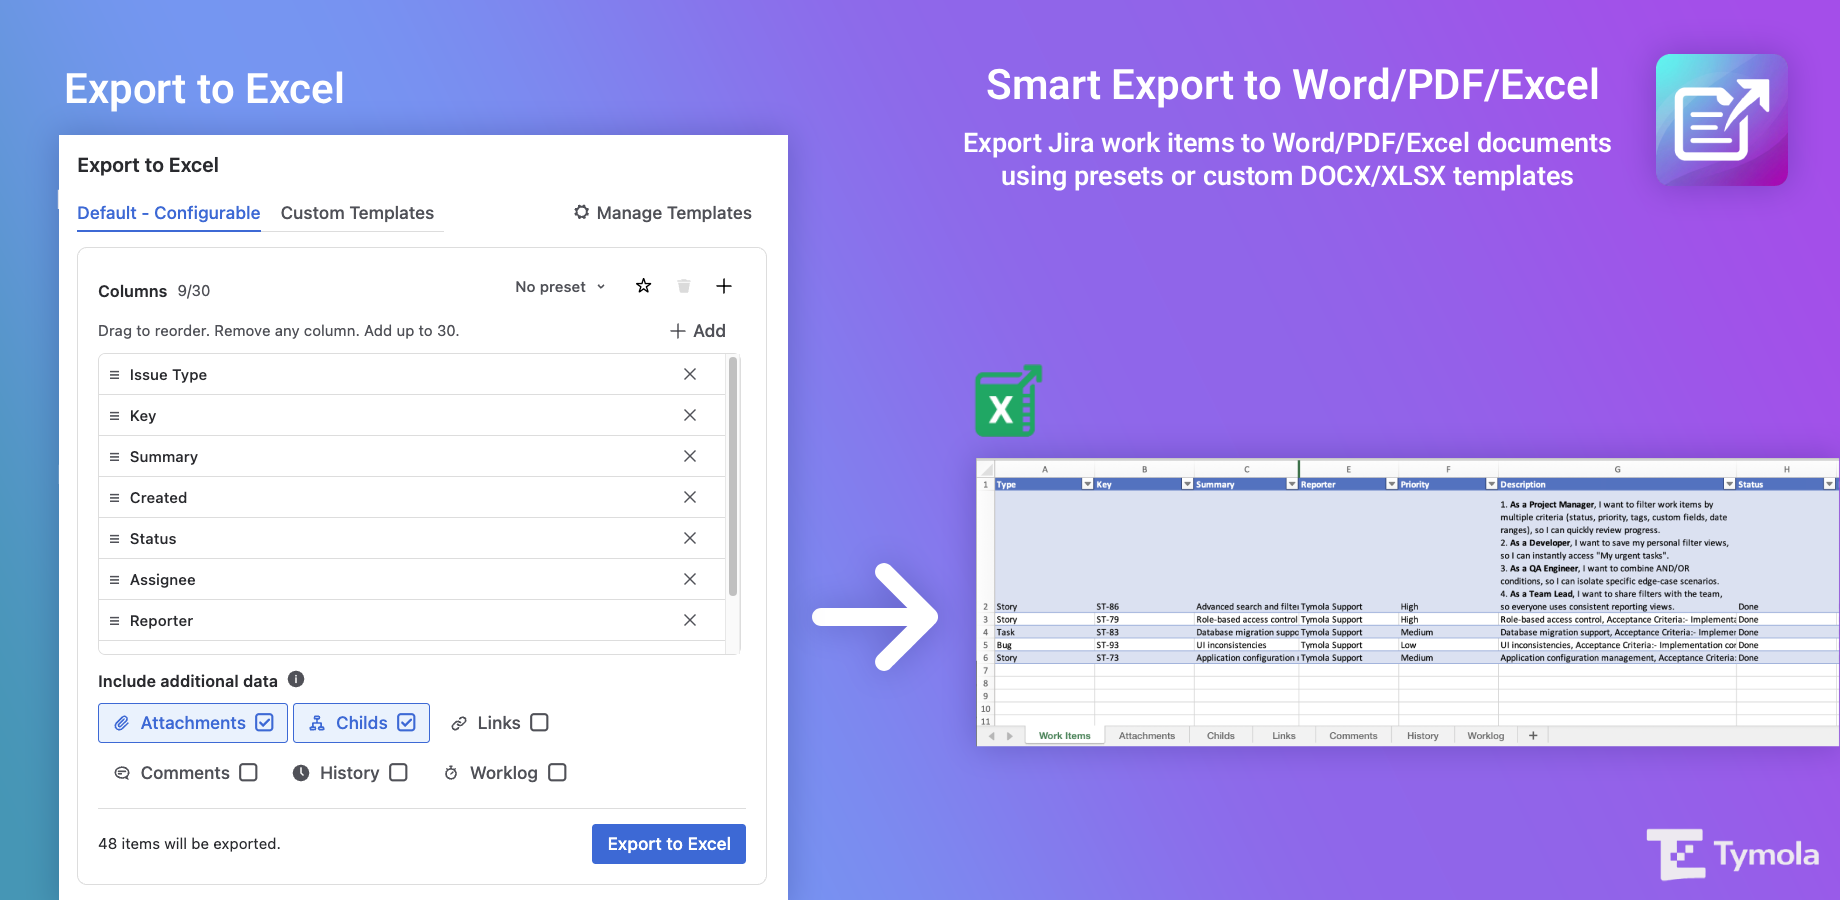The width and height of the screenshot is (1840, 900).
Task: Open the No preset dropdown
Action: 560,287
